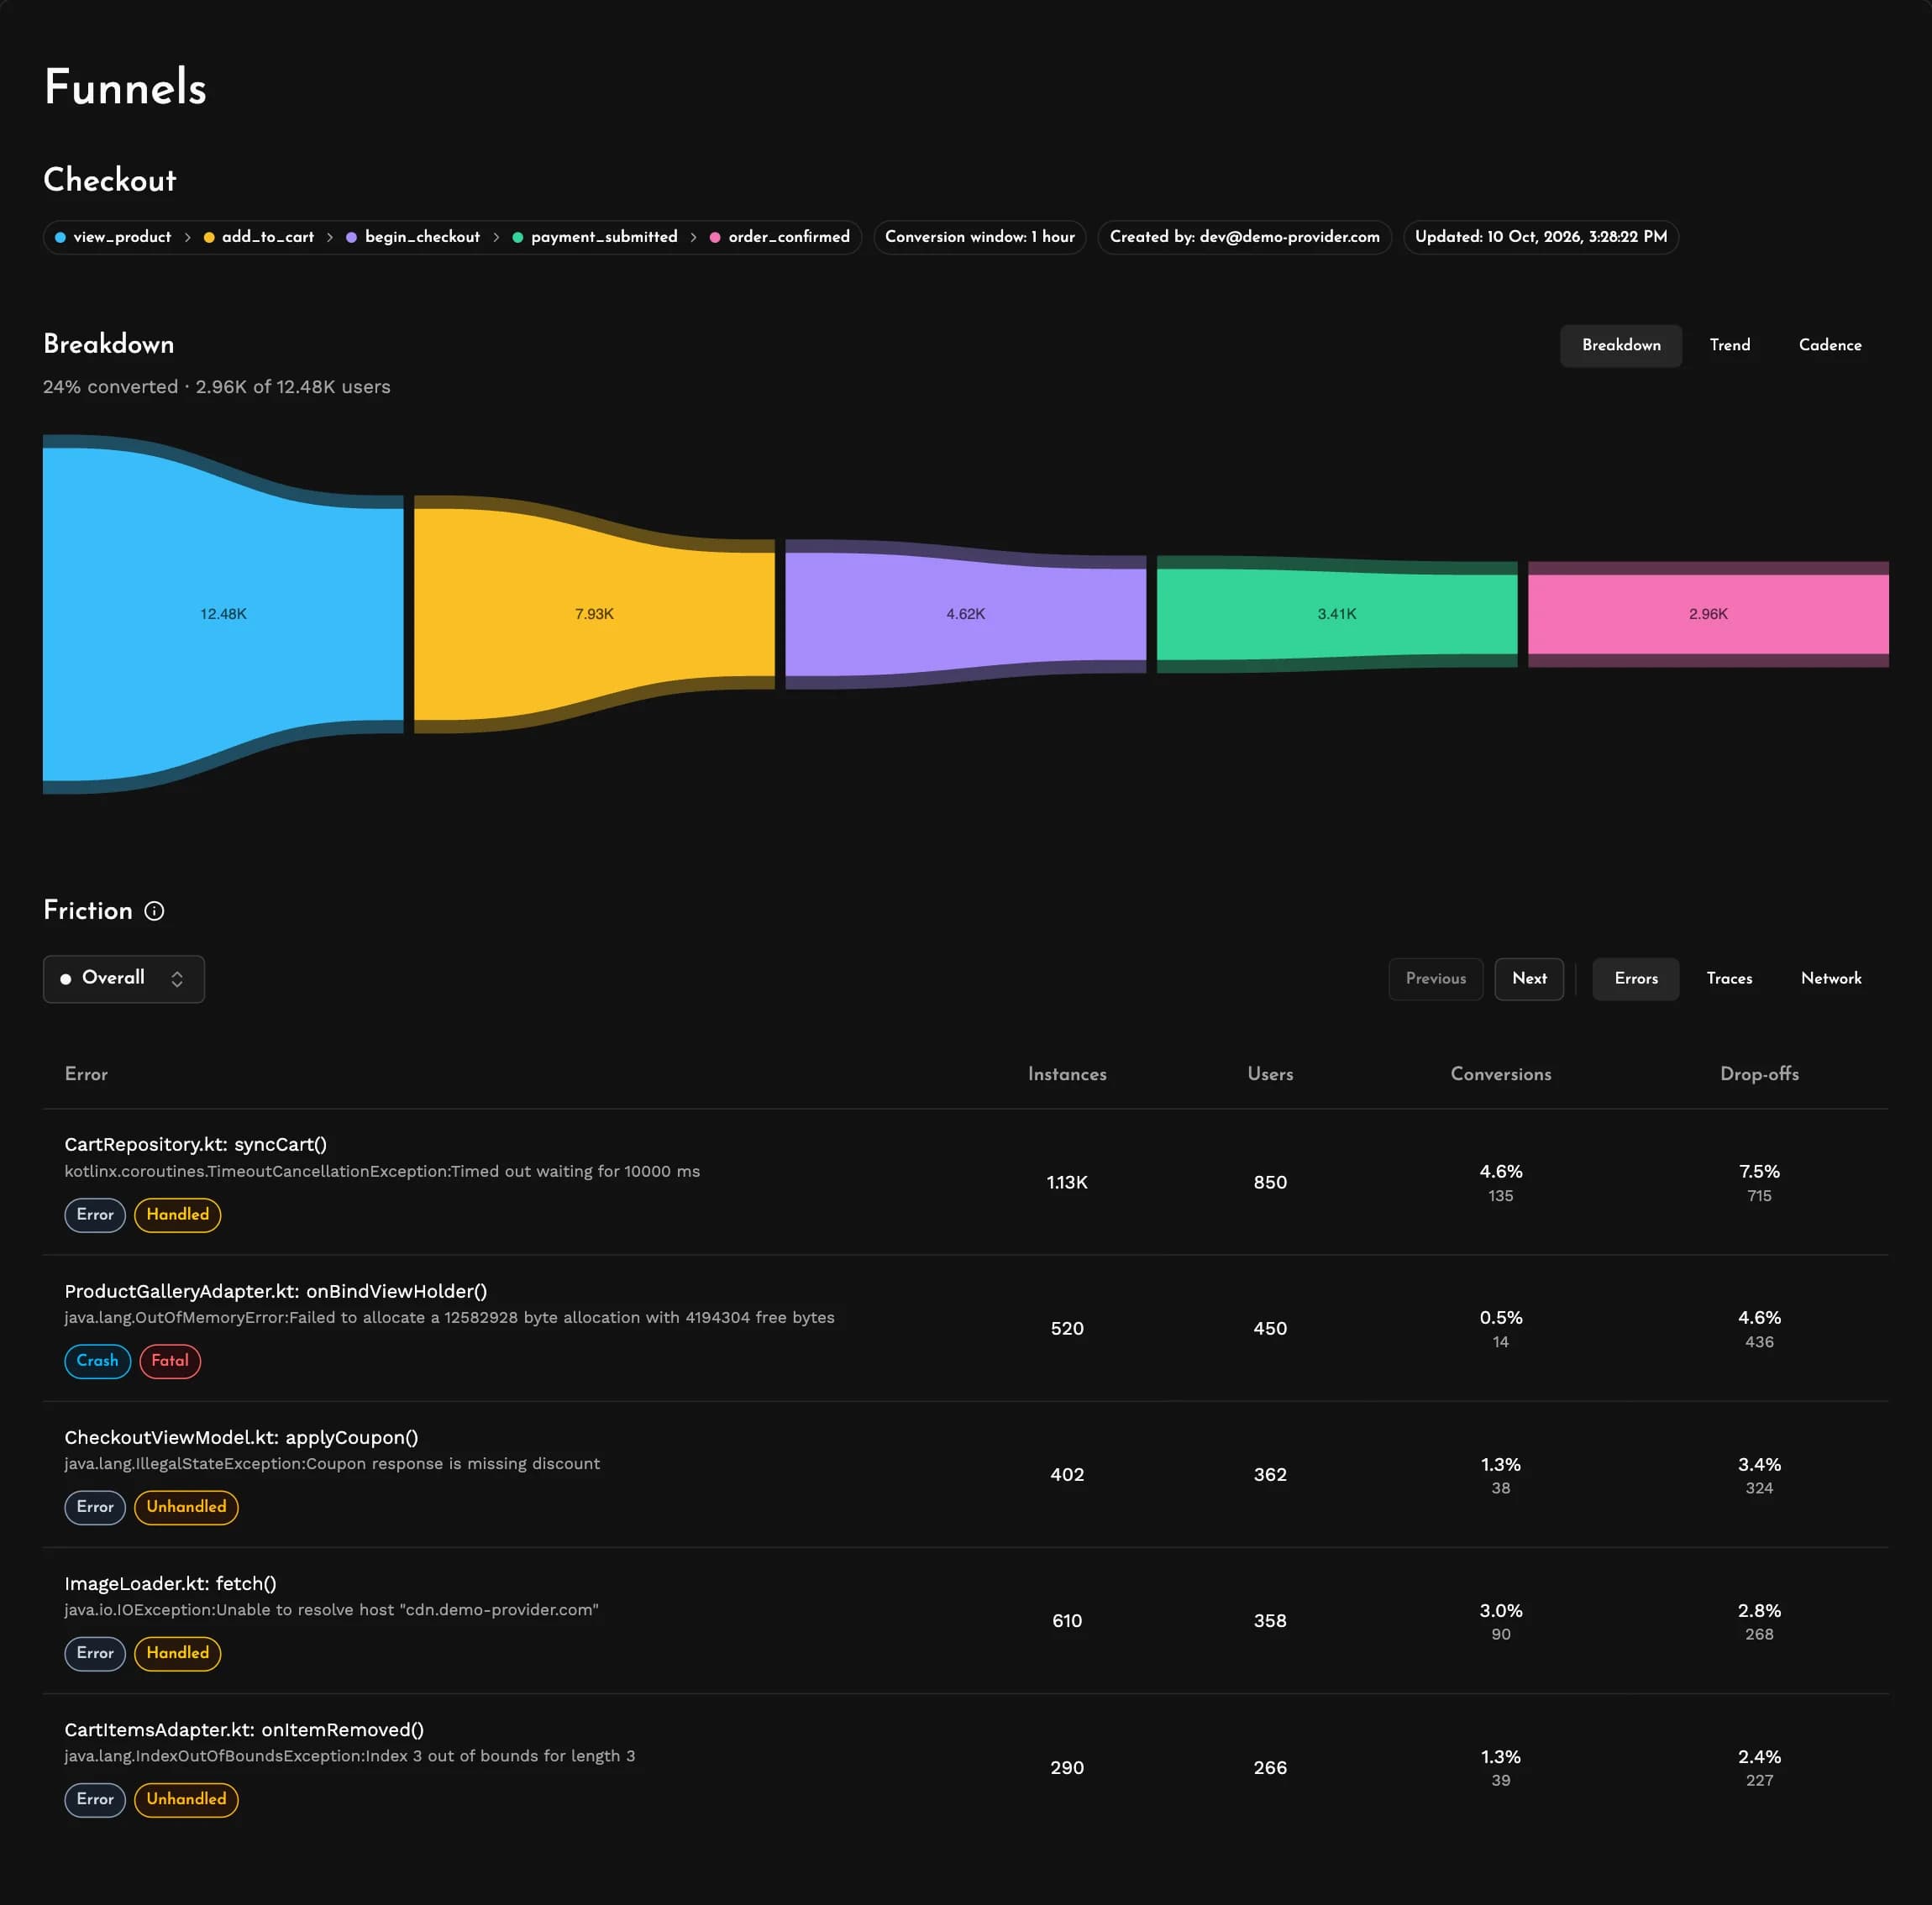Click the Updated 10 Oct, 2026 chip

[x=1540, y=237]
